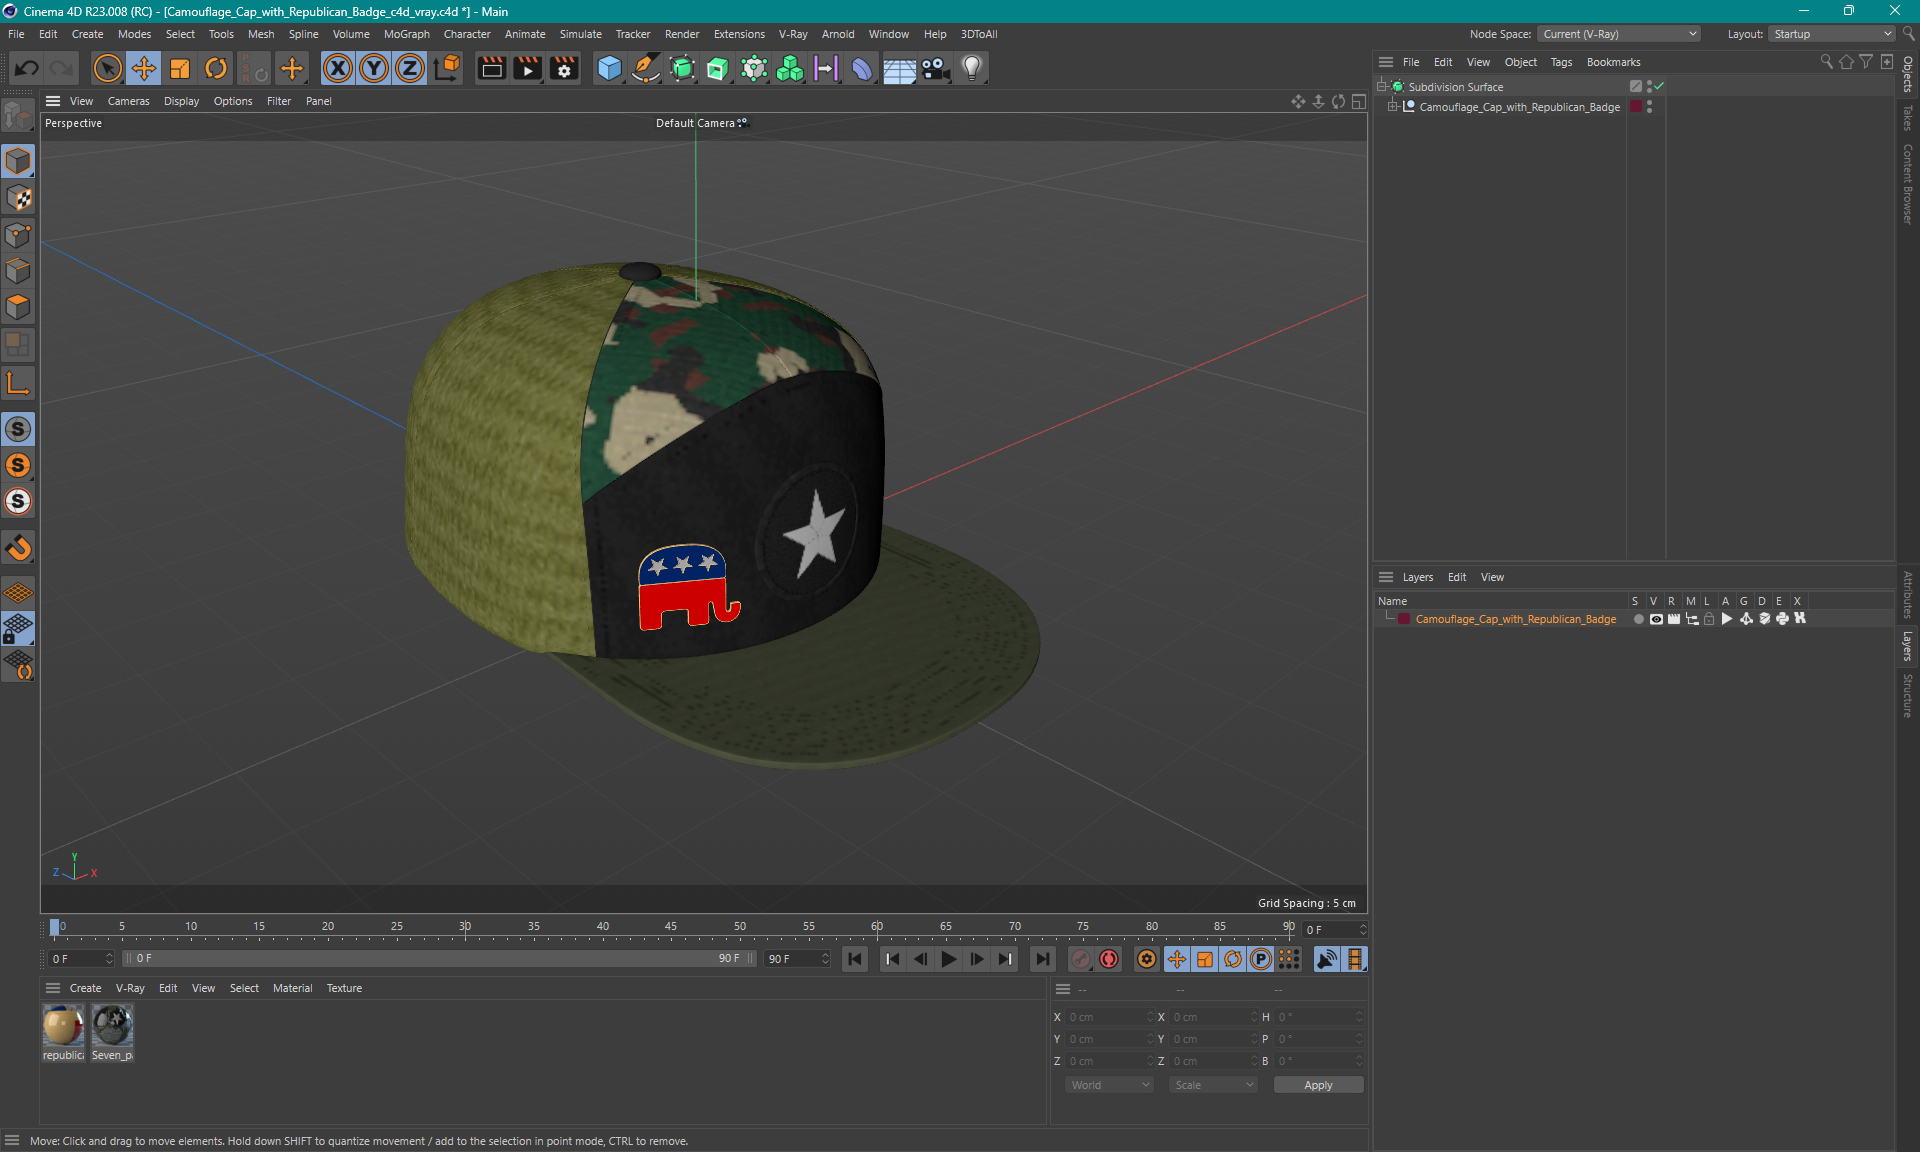Switch to Points mode

(18, 235)
